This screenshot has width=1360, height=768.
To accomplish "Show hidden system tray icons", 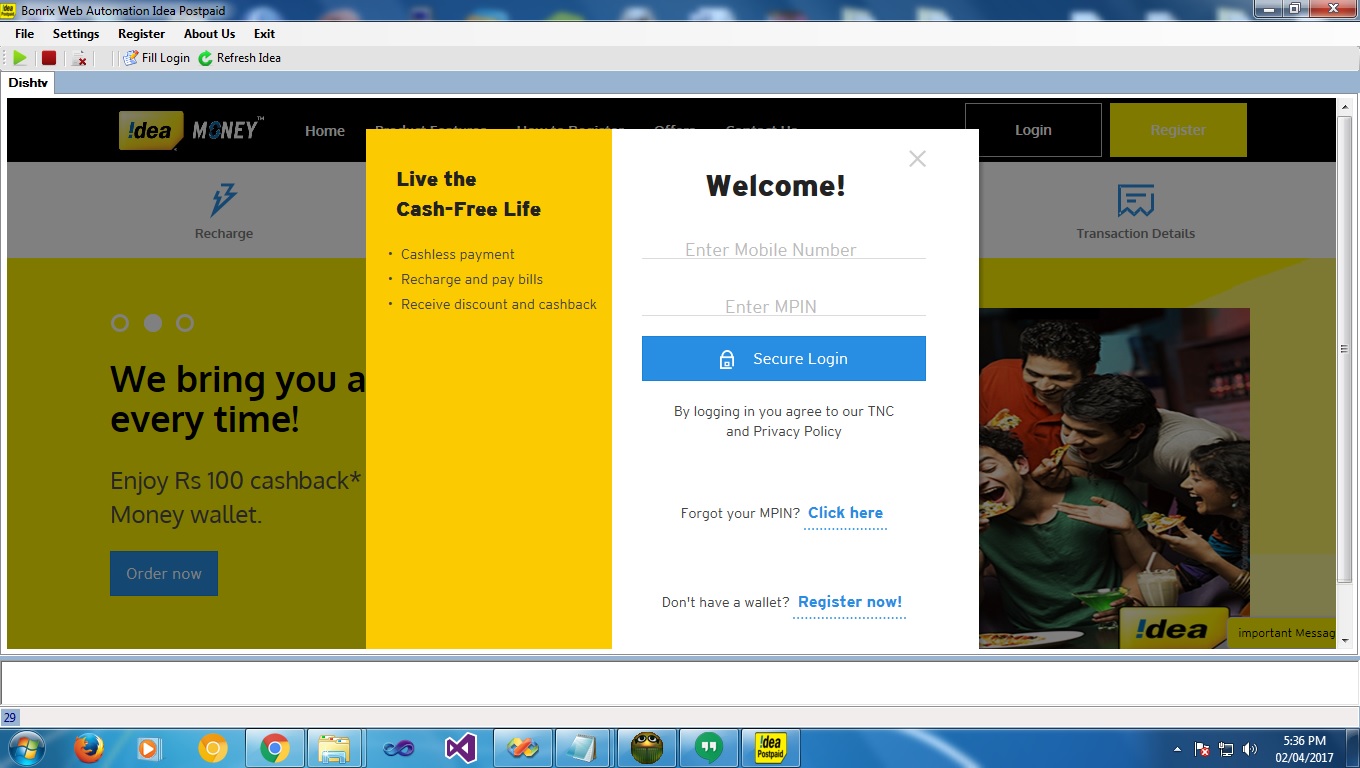I will click(1178, 749).
